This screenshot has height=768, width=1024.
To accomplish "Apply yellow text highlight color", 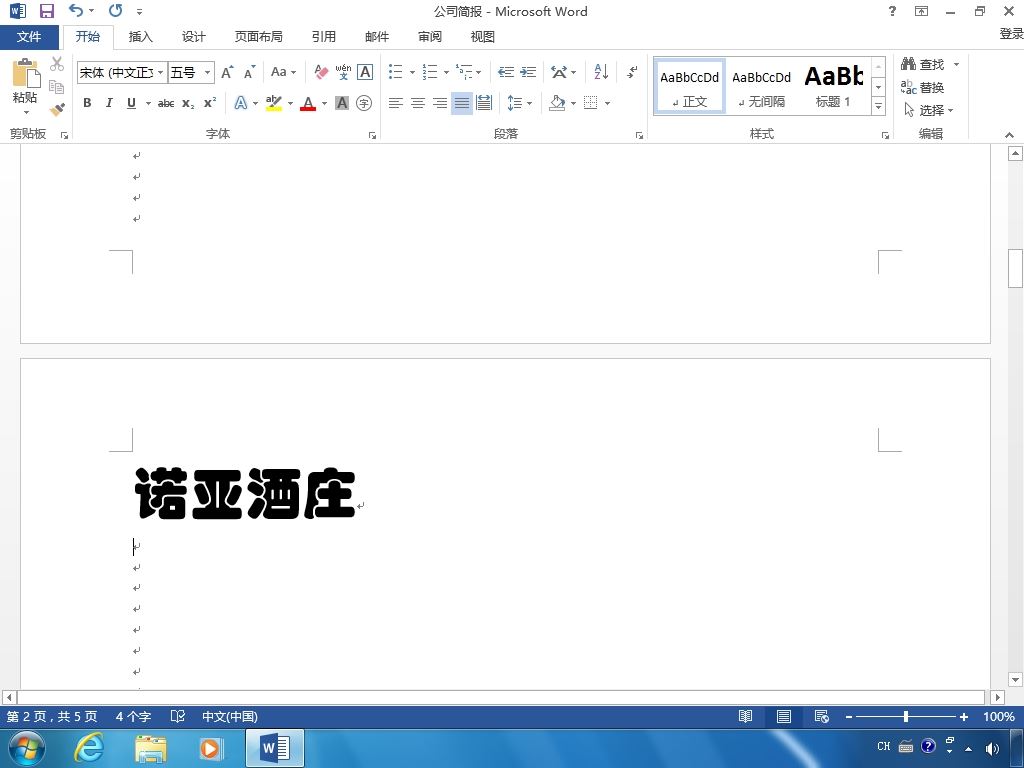I will tap(274, 103).
